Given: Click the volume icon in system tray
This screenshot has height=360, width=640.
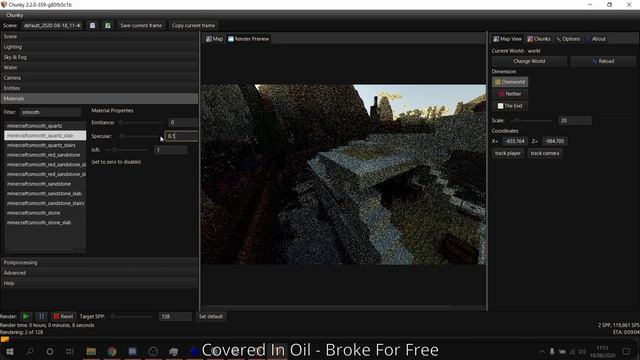Looking at the screenshot, I should [582, 351].
